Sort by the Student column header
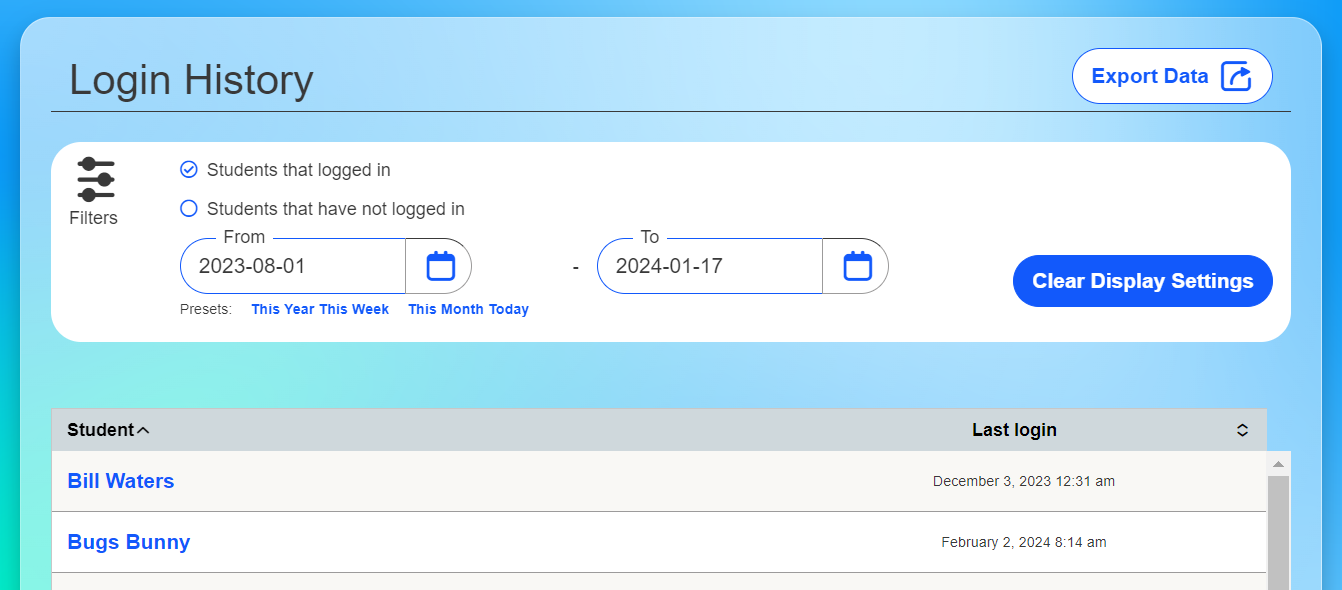This screenshot has height=590, width=1342. pyautogui.click(x=108, y=430)
